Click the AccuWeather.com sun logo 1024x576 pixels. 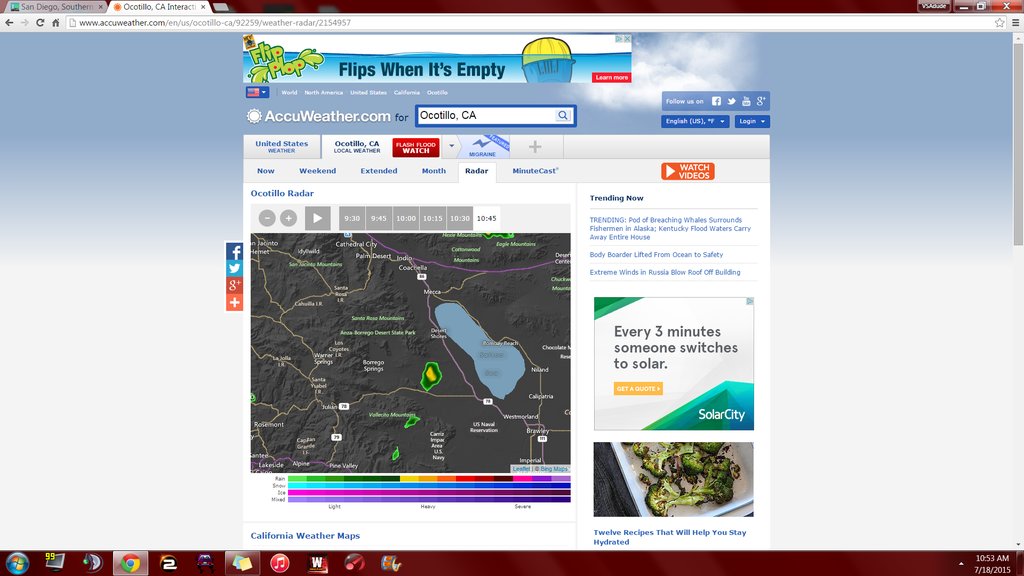pyautogui.click(x=254, y=116)
